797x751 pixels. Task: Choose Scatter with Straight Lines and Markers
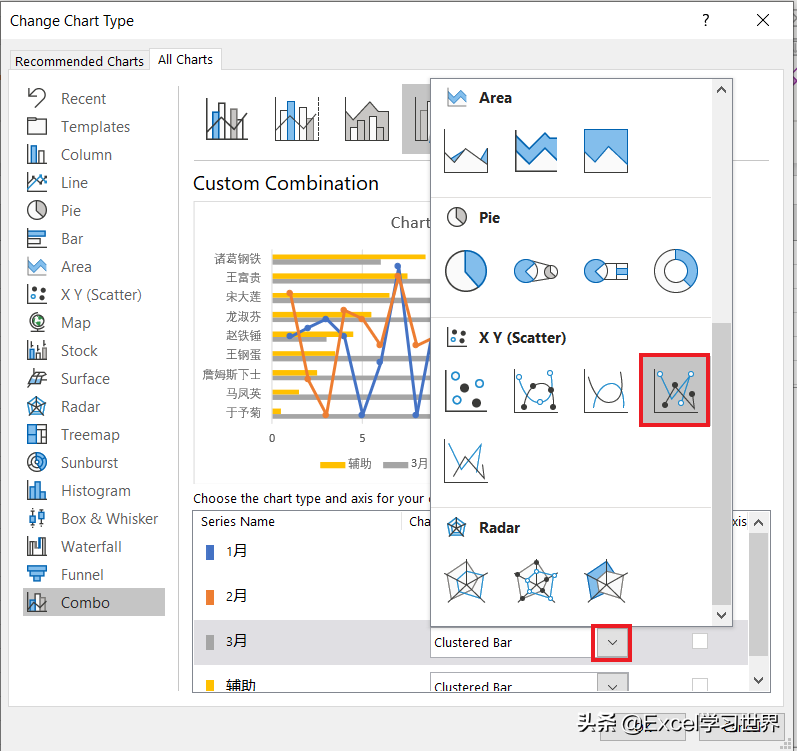click(675, 390)
